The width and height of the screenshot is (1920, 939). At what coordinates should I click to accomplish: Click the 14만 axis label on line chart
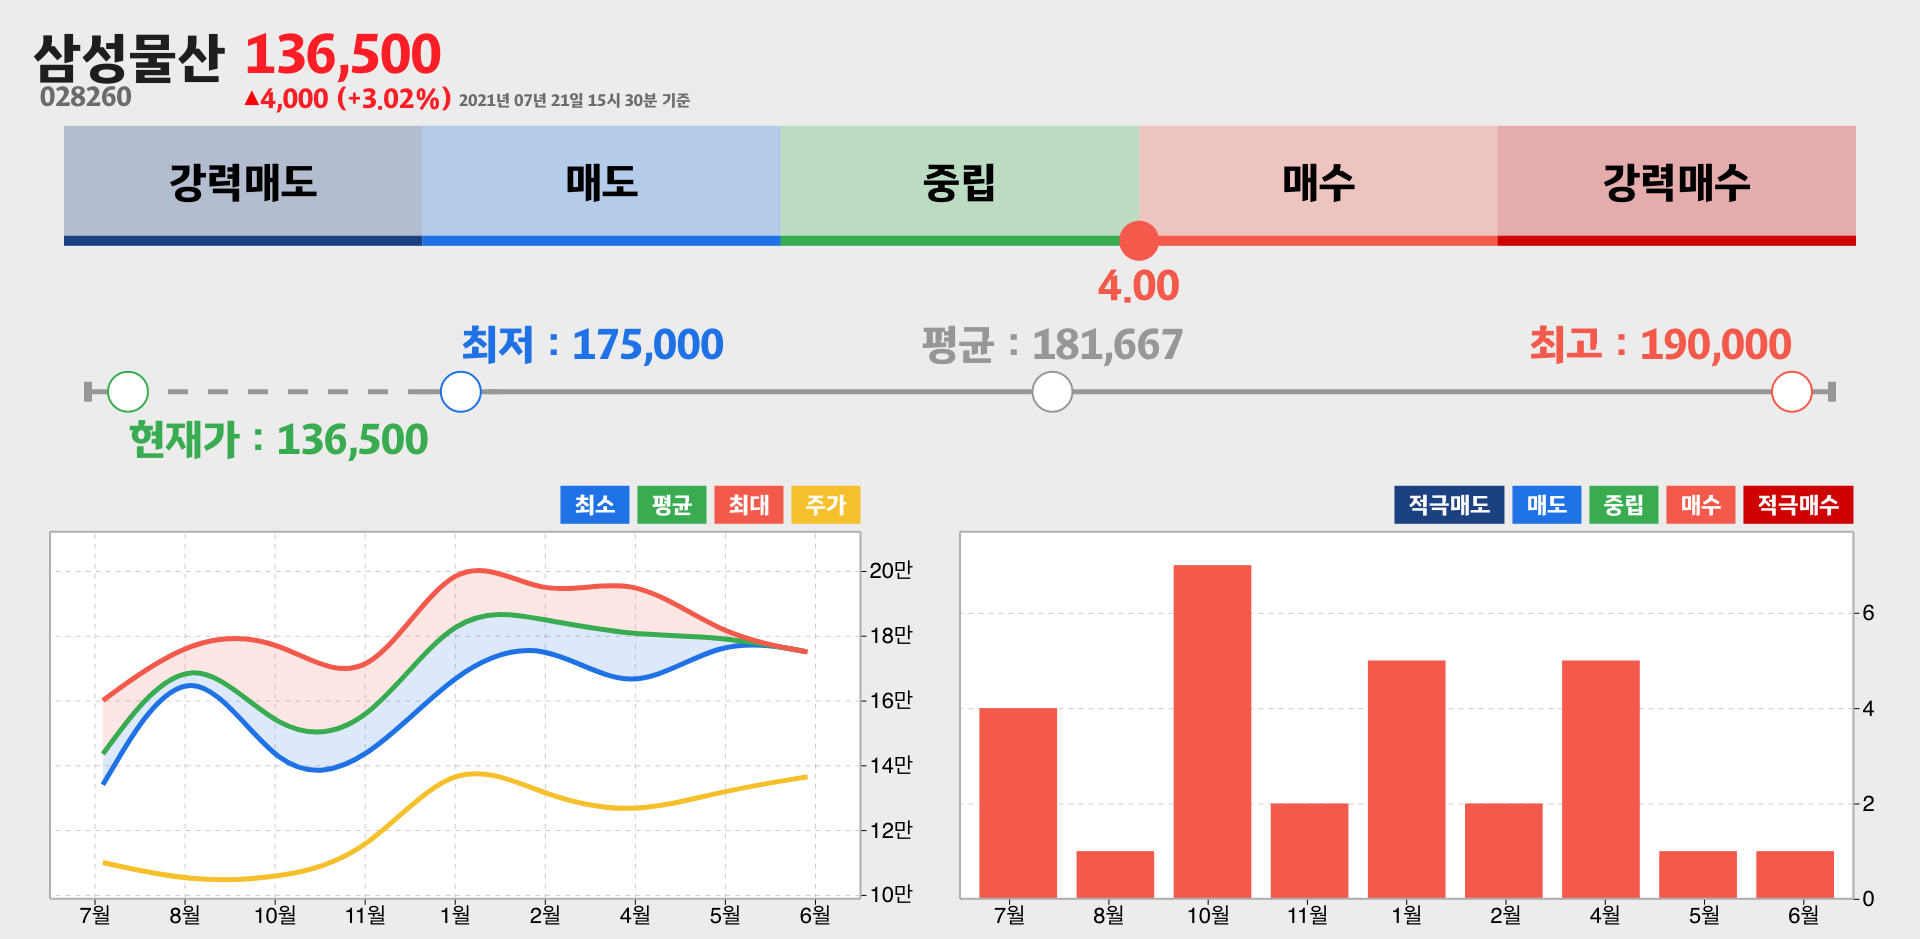891,765
